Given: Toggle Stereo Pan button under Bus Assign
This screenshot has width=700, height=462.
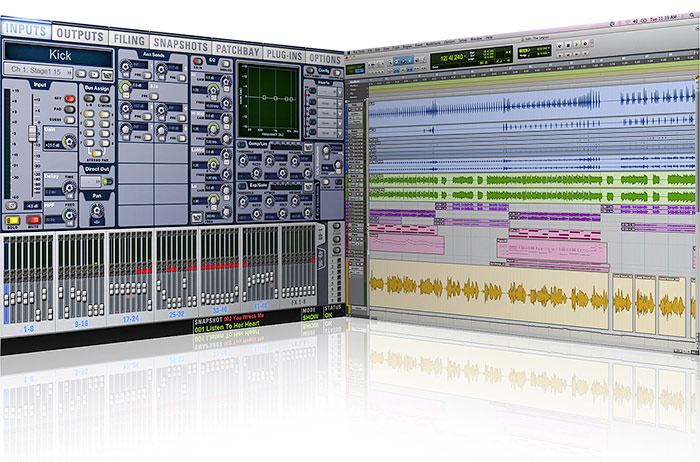Looking at the screenshot, I should (x=96, y=153).
